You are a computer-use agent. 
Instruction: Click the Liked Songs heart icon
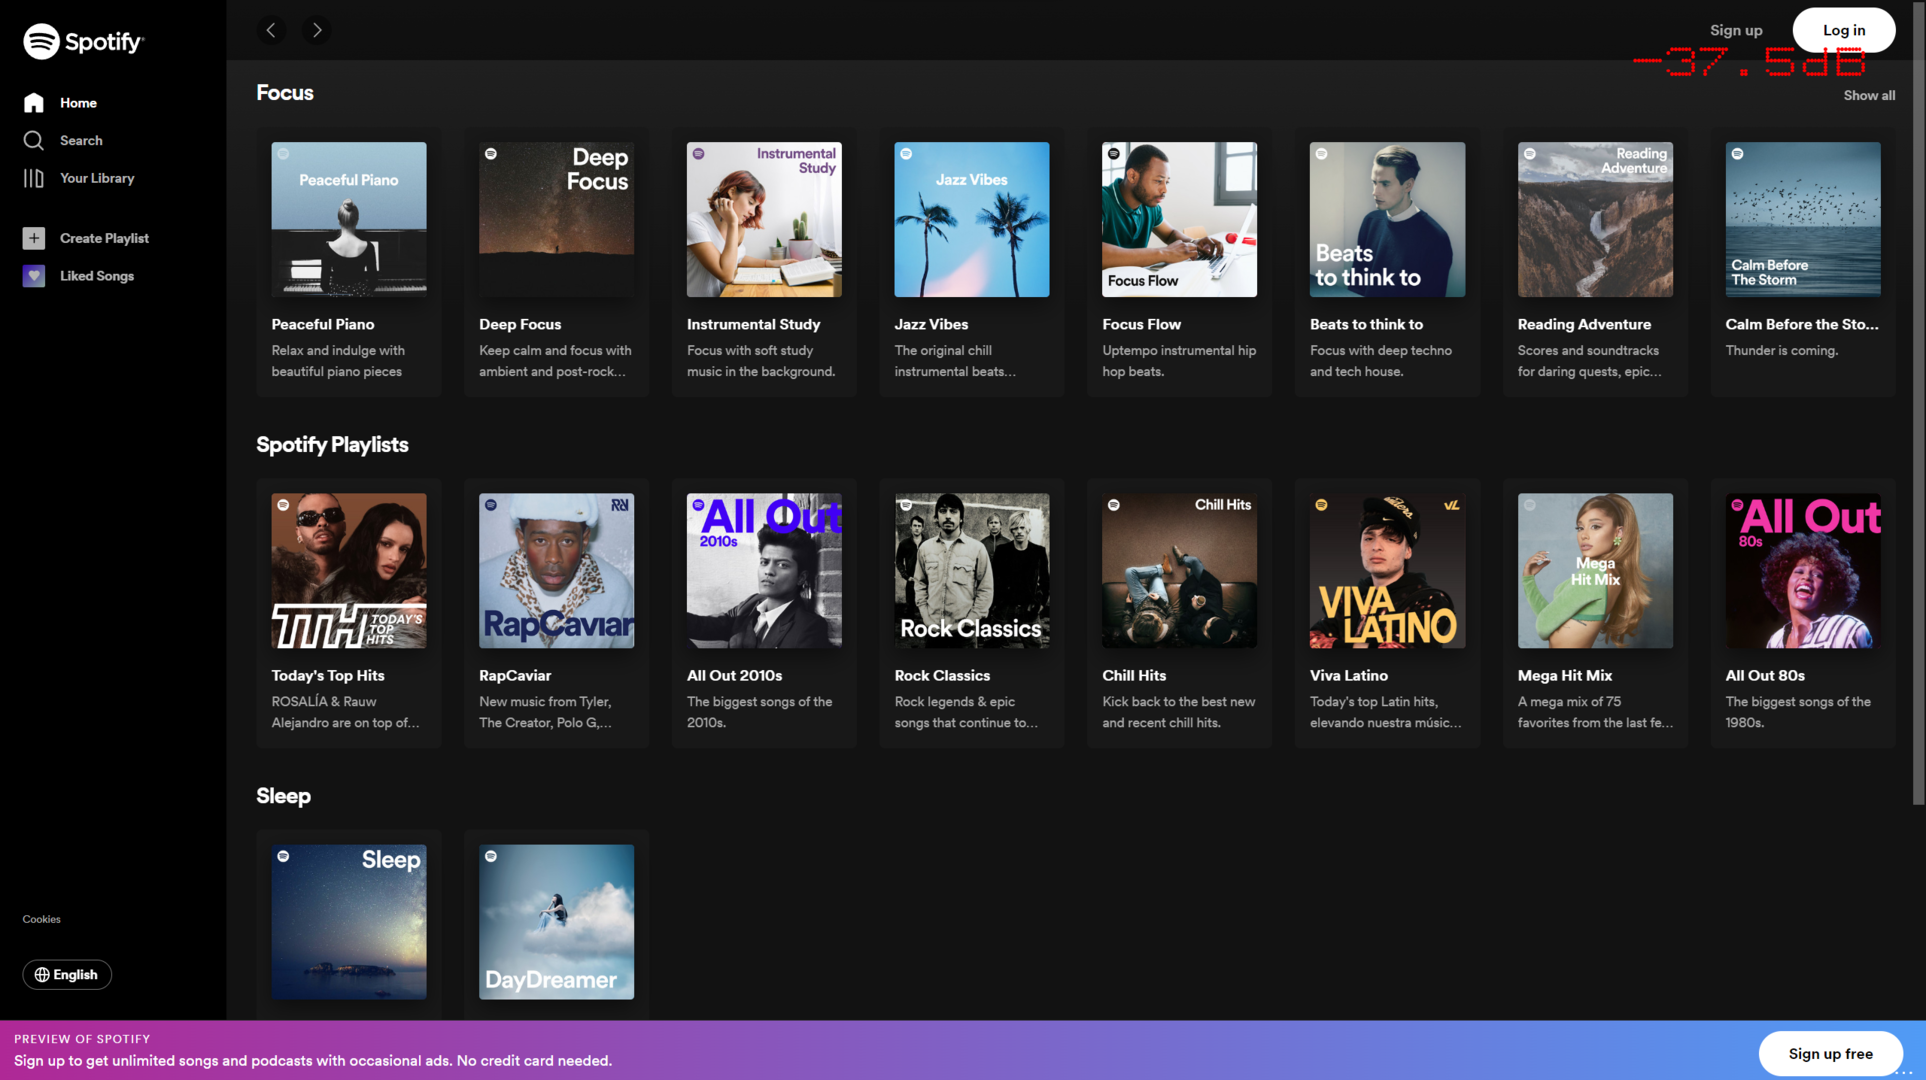coord(34,276)
